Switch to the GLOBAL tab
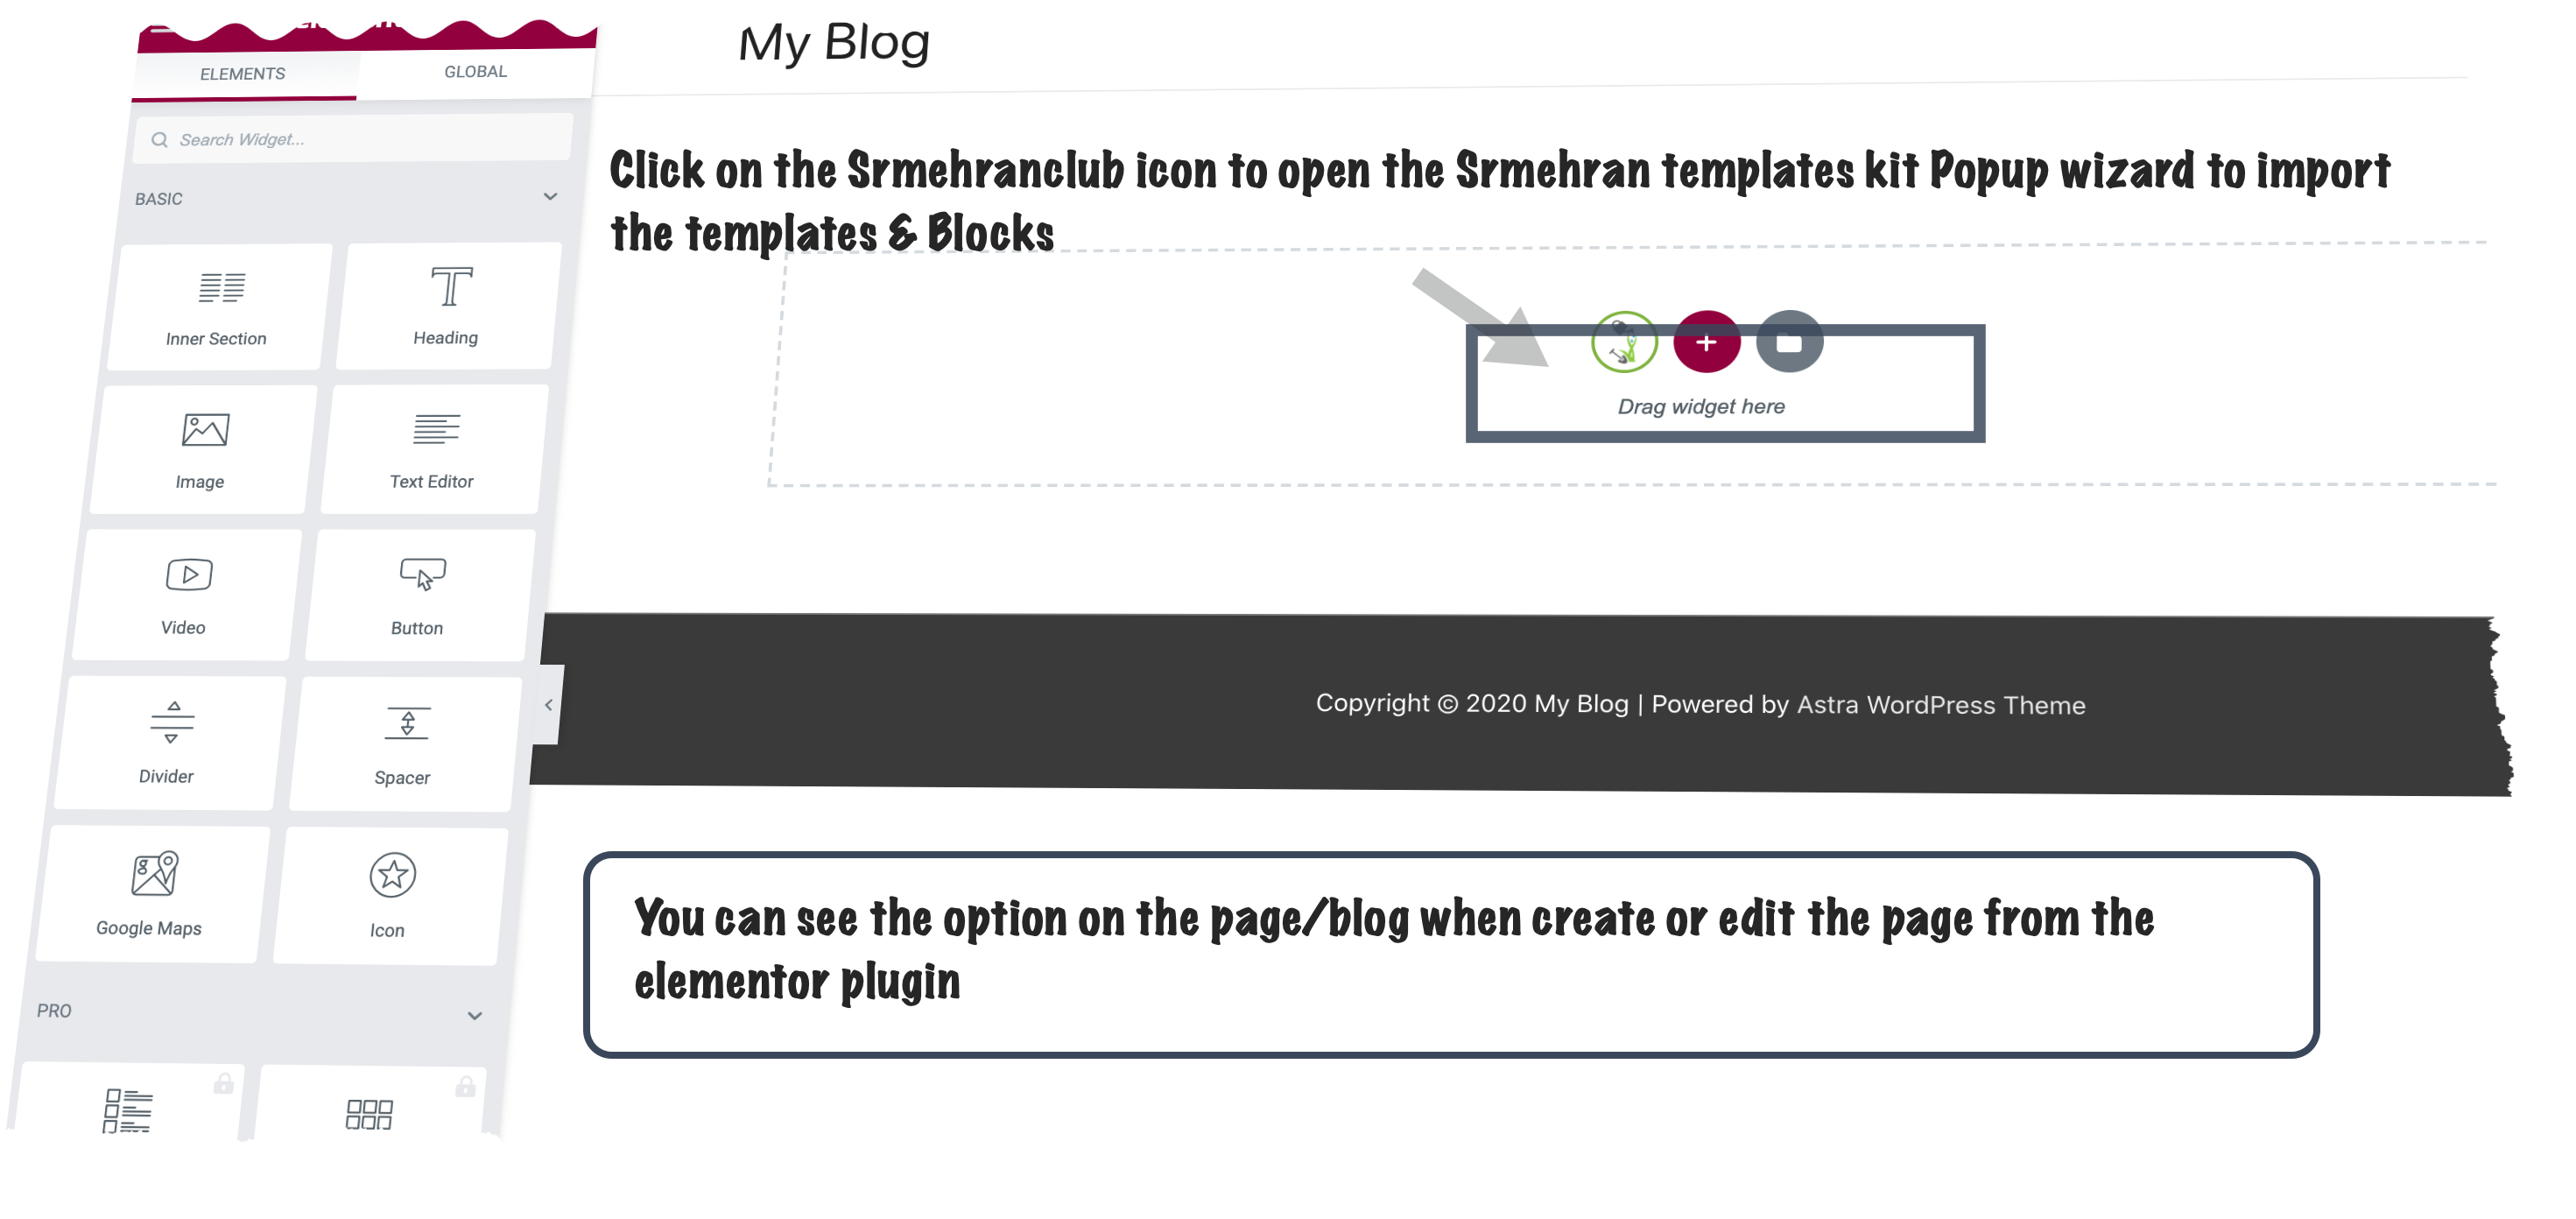 pos(475,71)
